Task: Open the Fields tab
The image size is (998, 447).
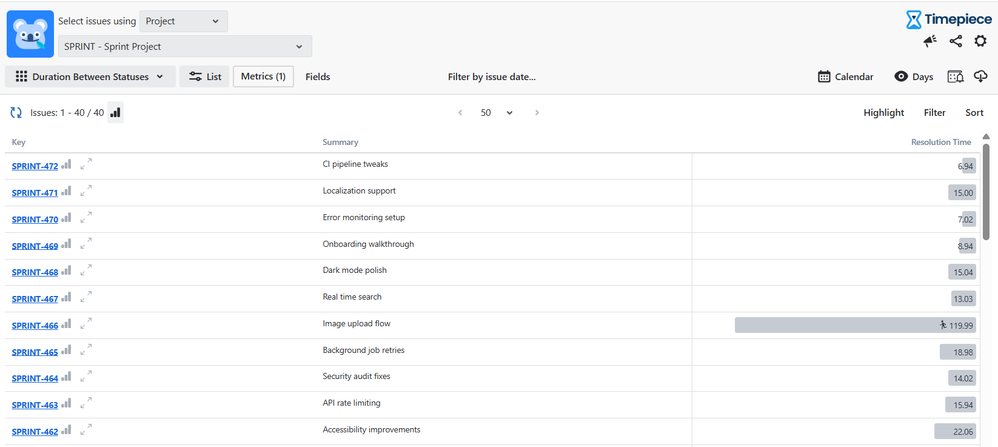Action: [318, 77]
